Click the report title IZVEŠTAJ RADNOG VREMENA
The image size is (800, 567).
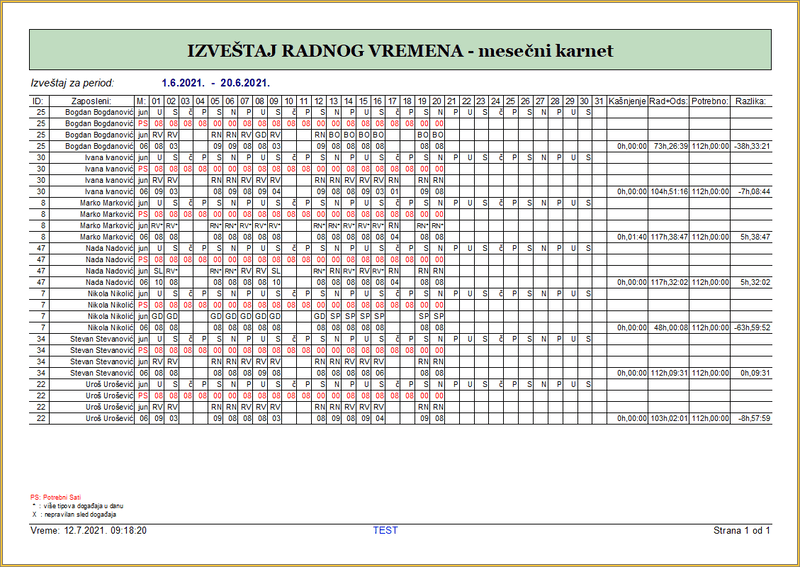pyautogui.click(x=400, y=50)
